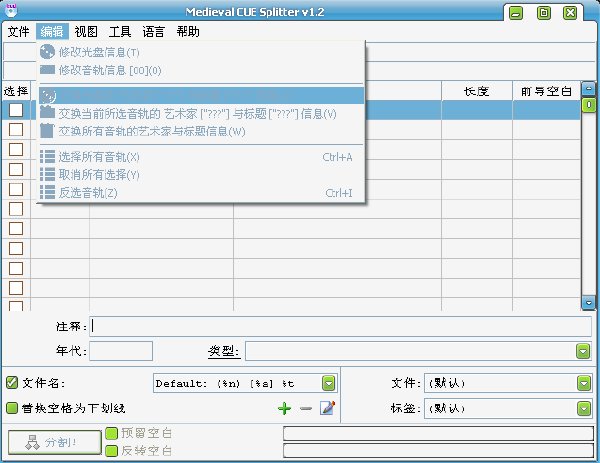Click the highlighted menu entry under 修改音轨信息
The height and width of the screenshot is (463, 600).
[x=201, y=95]
